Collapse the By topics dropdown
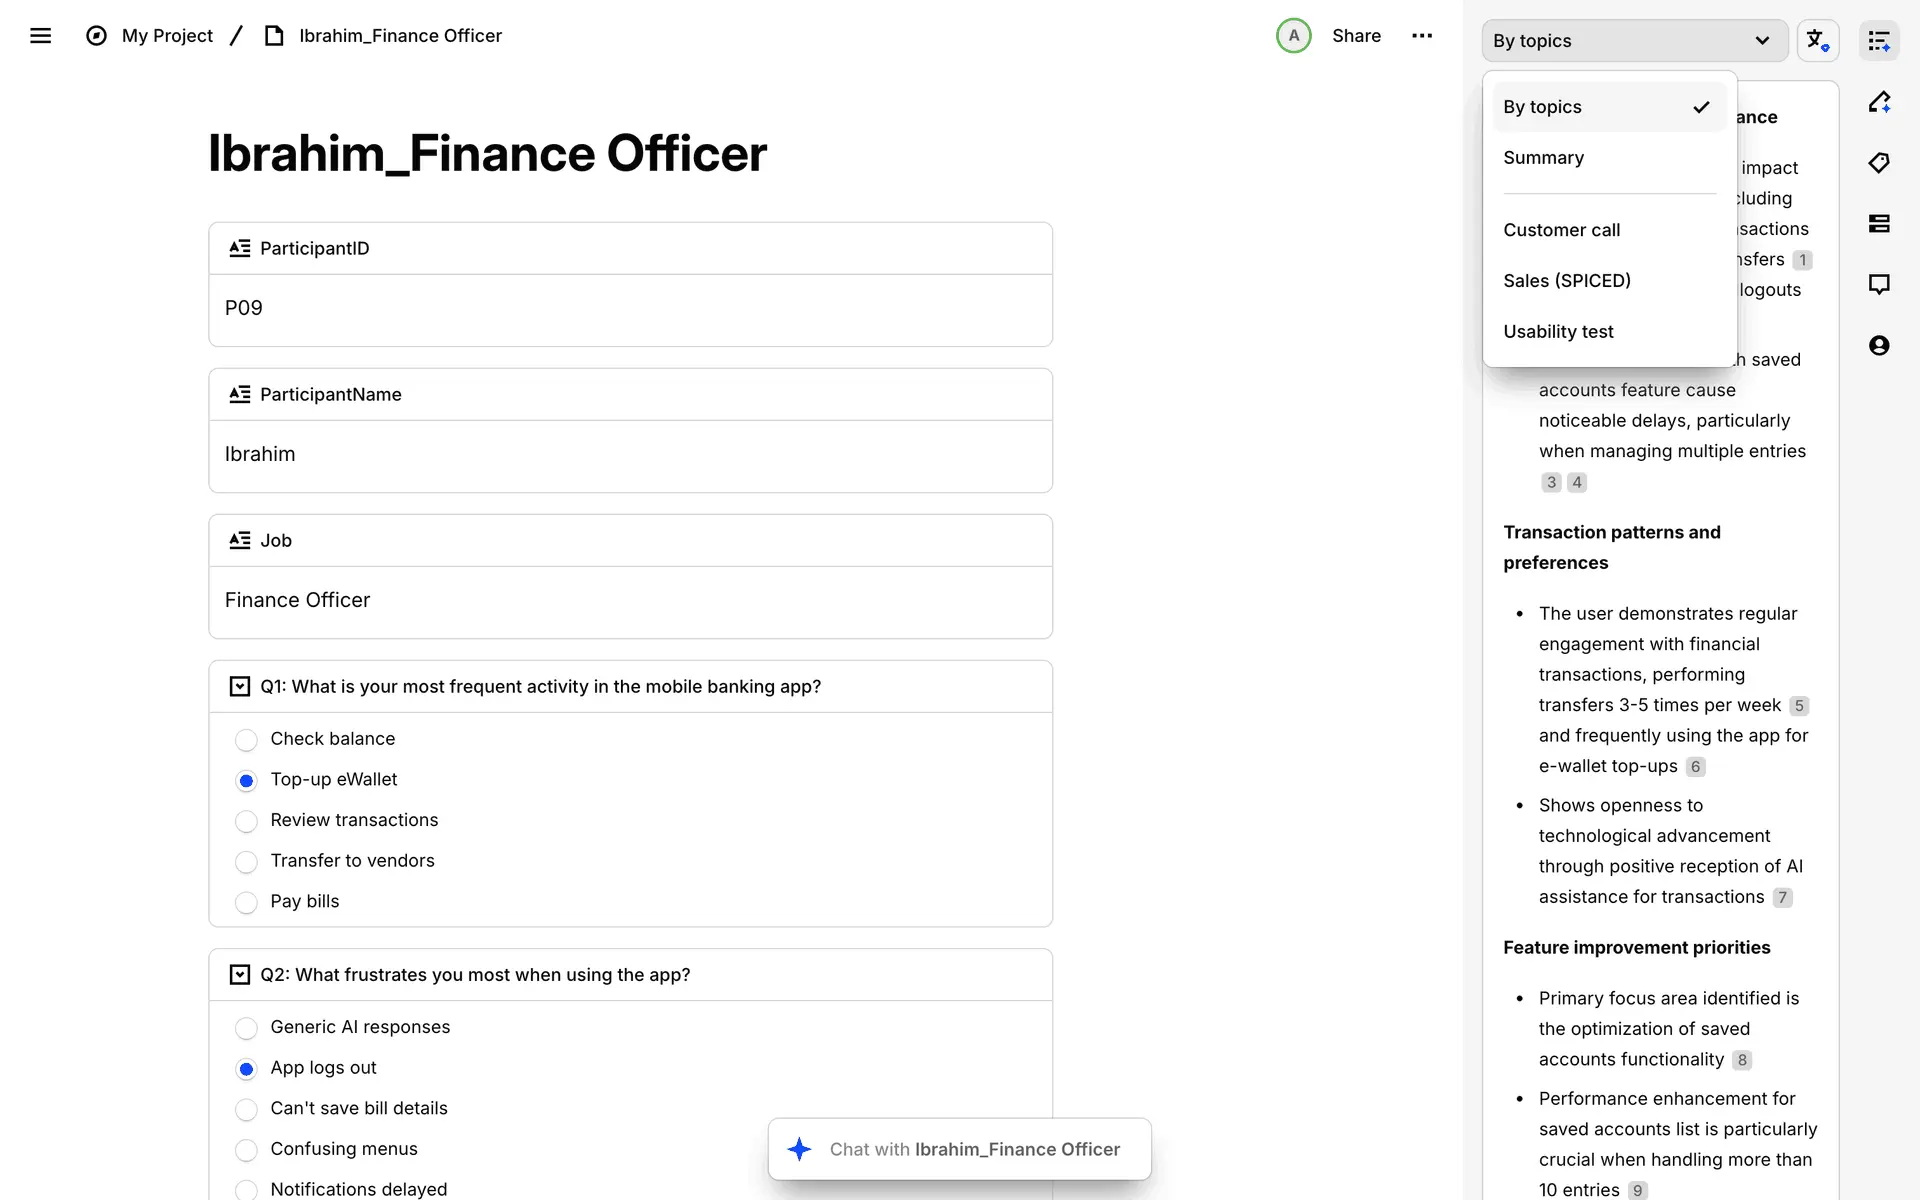The height and width of the screenshot is (1200, 1920). click(x=1634, y=41)
